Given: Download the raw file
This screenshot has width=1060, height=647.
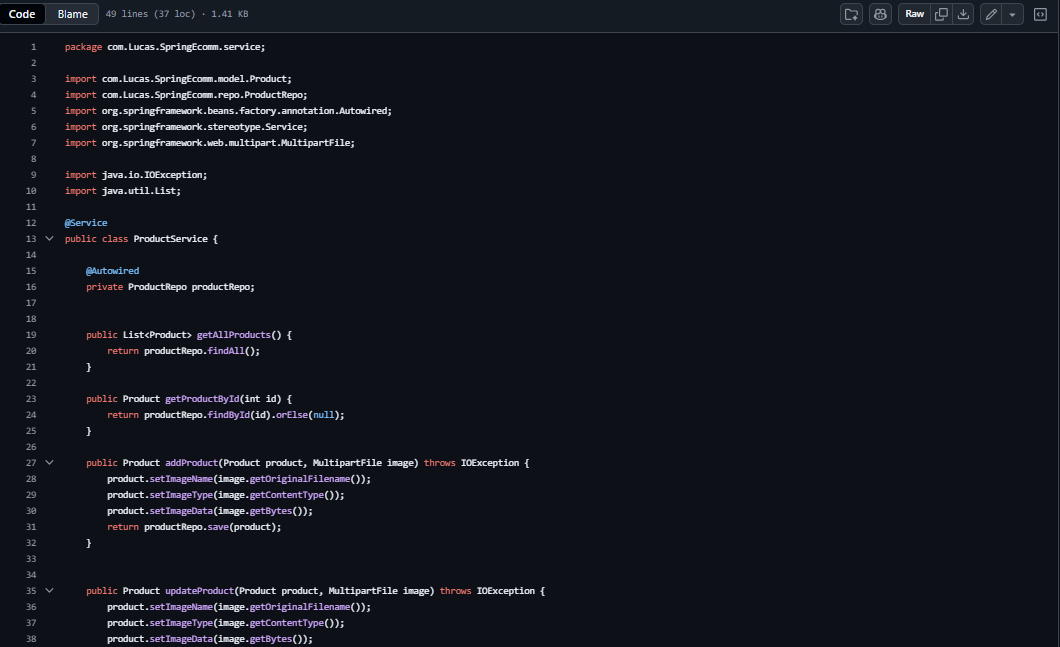Looking at the screenshot, I should 963,14.
